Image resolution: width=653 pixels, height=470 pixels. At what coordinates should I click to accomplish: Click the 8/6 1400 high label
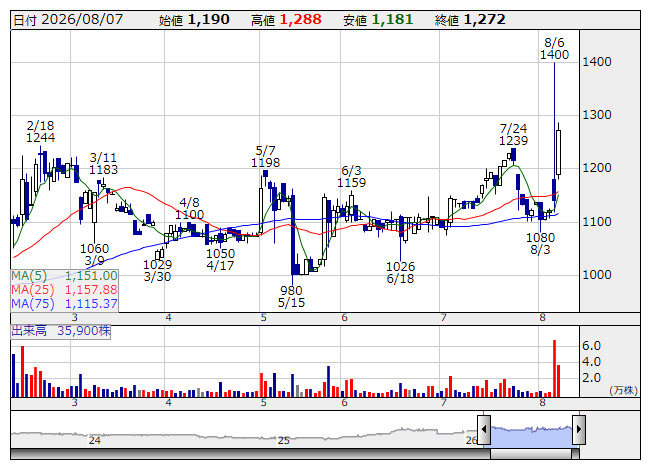(x=554, y=49)
